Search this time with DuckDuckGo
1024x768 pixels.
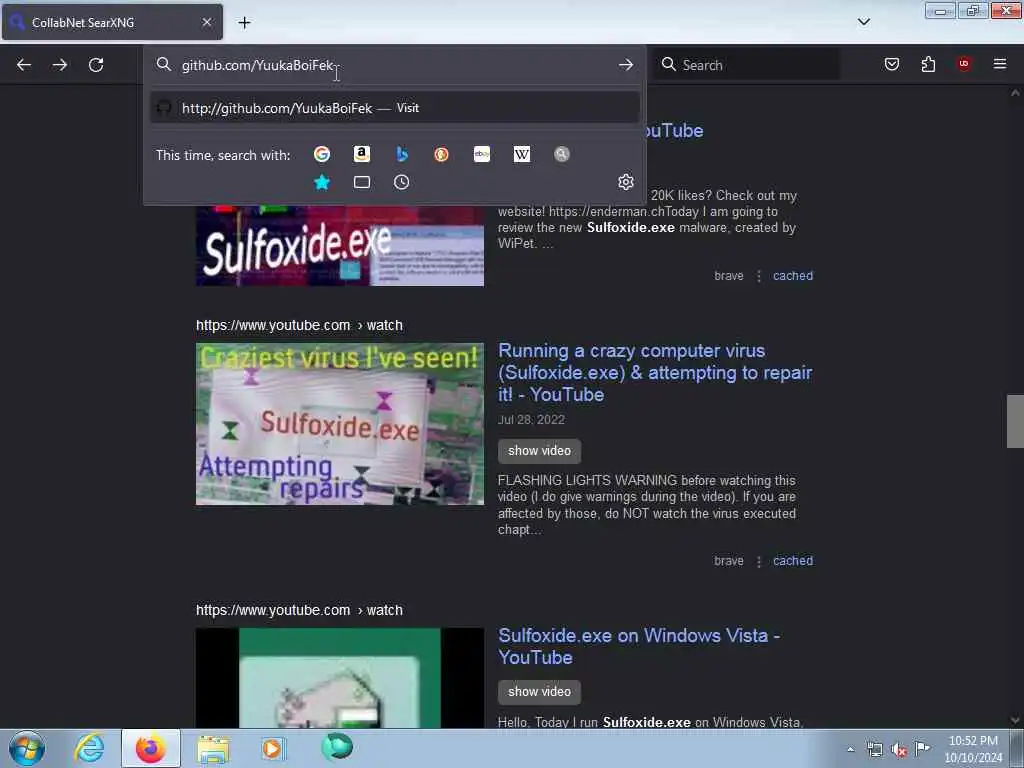(441, 154)
